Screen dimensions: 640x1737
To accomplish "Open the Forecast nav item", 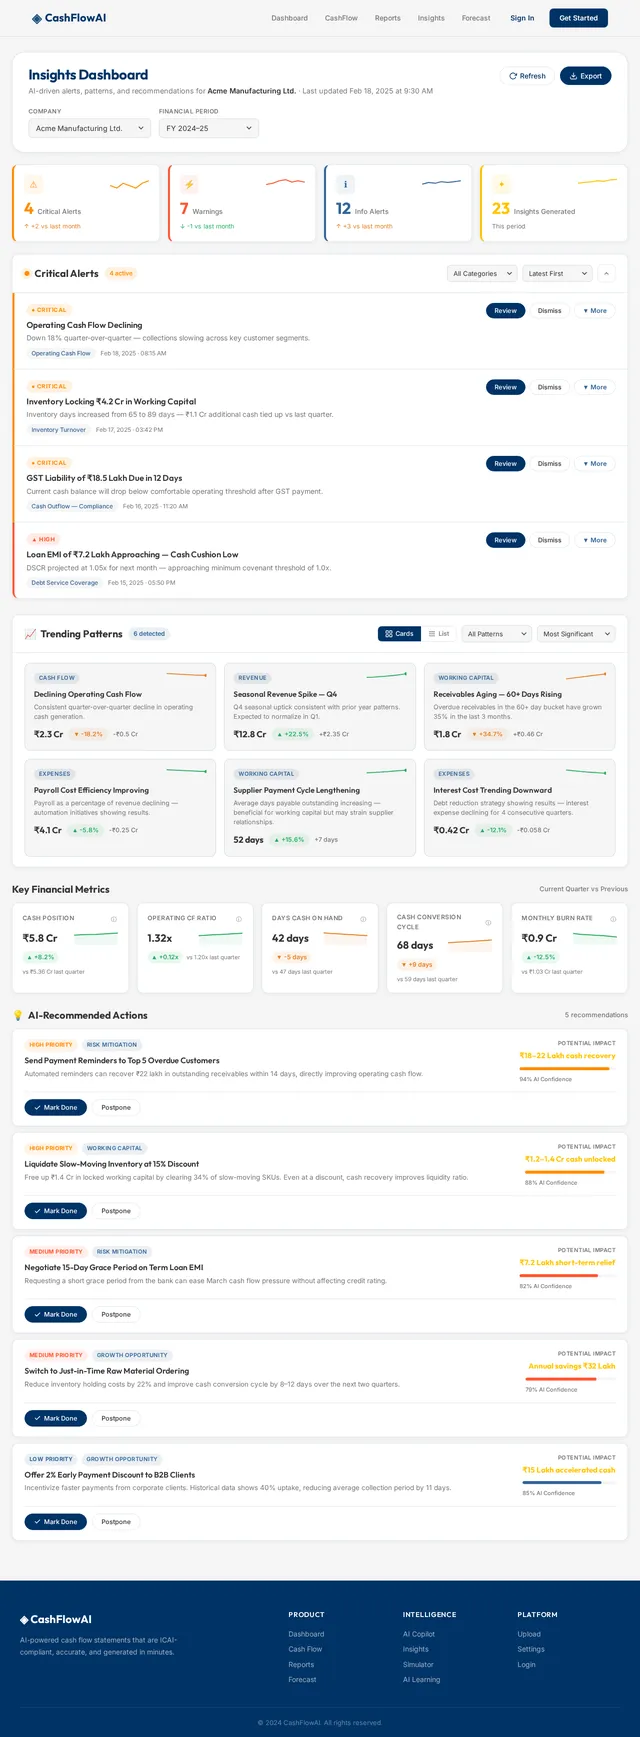I will point(476,18).
